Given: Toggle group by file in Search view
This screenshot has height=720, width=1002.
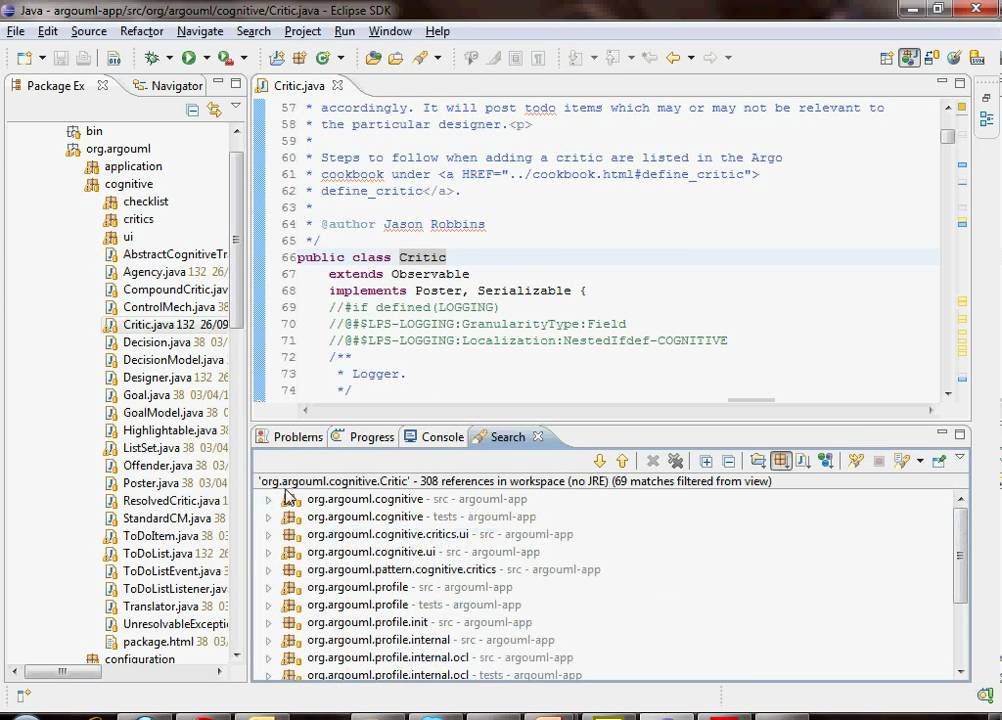Looking at the screenshot, I should pos(803,461).
